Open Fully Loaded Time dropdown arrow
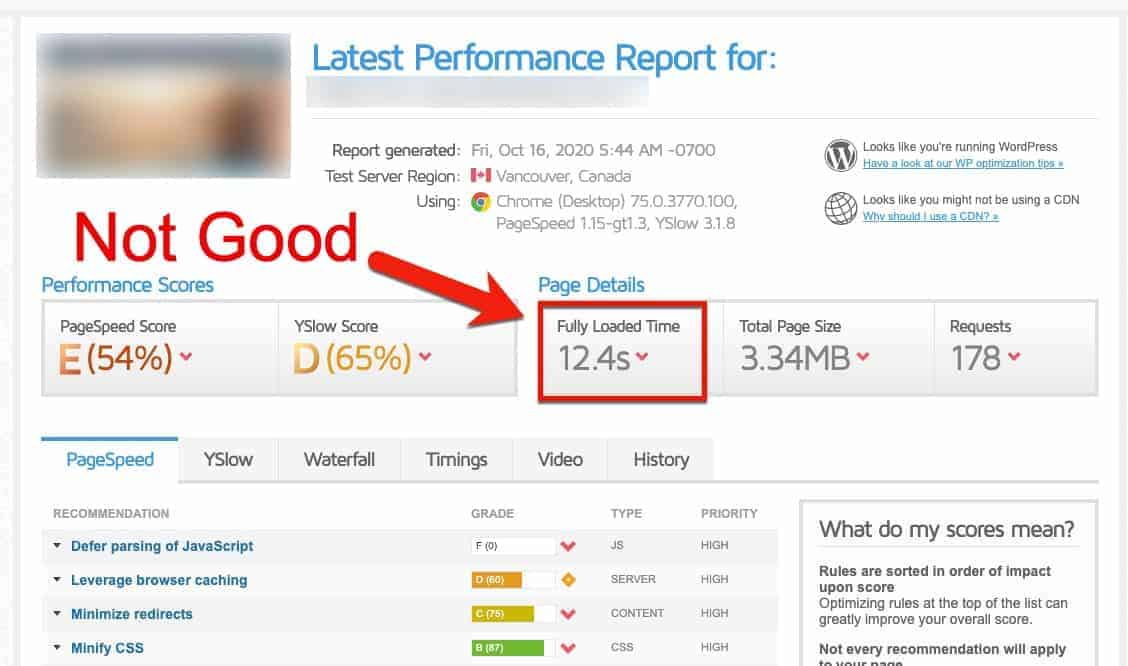The image size is (1128, 666). [642, 356]
